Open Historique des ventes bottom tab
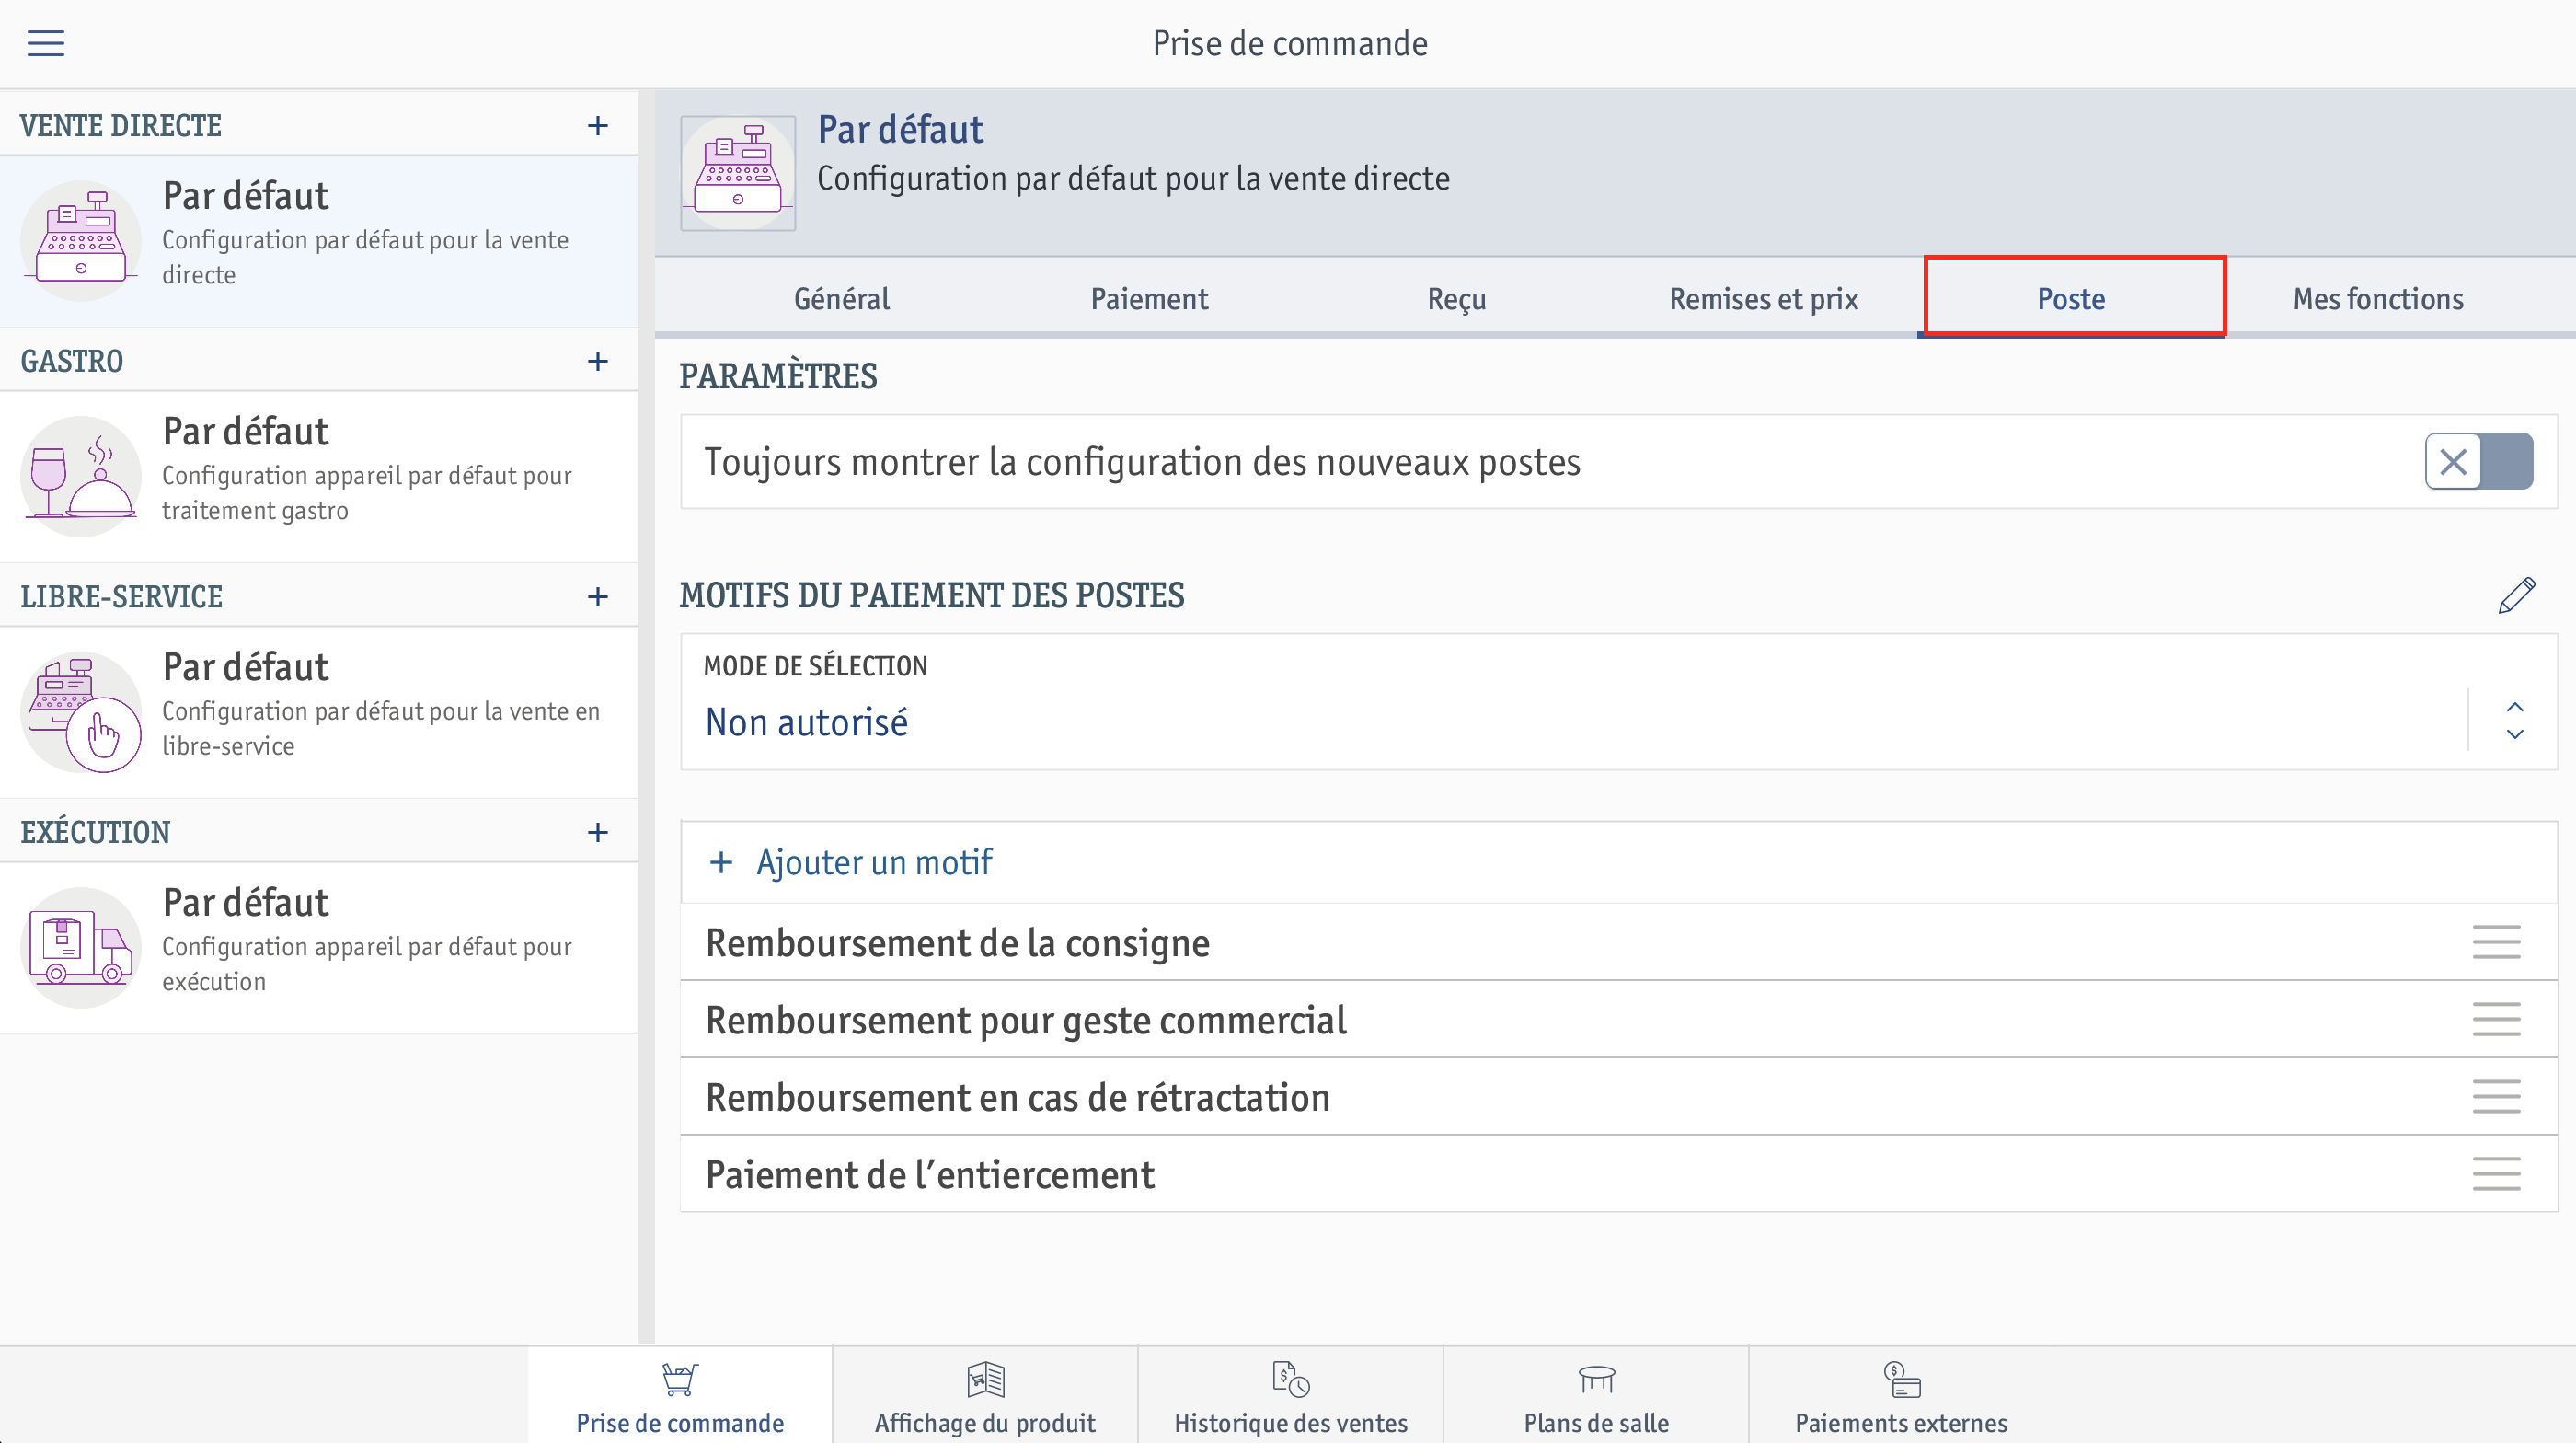 pyautogui.click(x=1291, y=1394)
